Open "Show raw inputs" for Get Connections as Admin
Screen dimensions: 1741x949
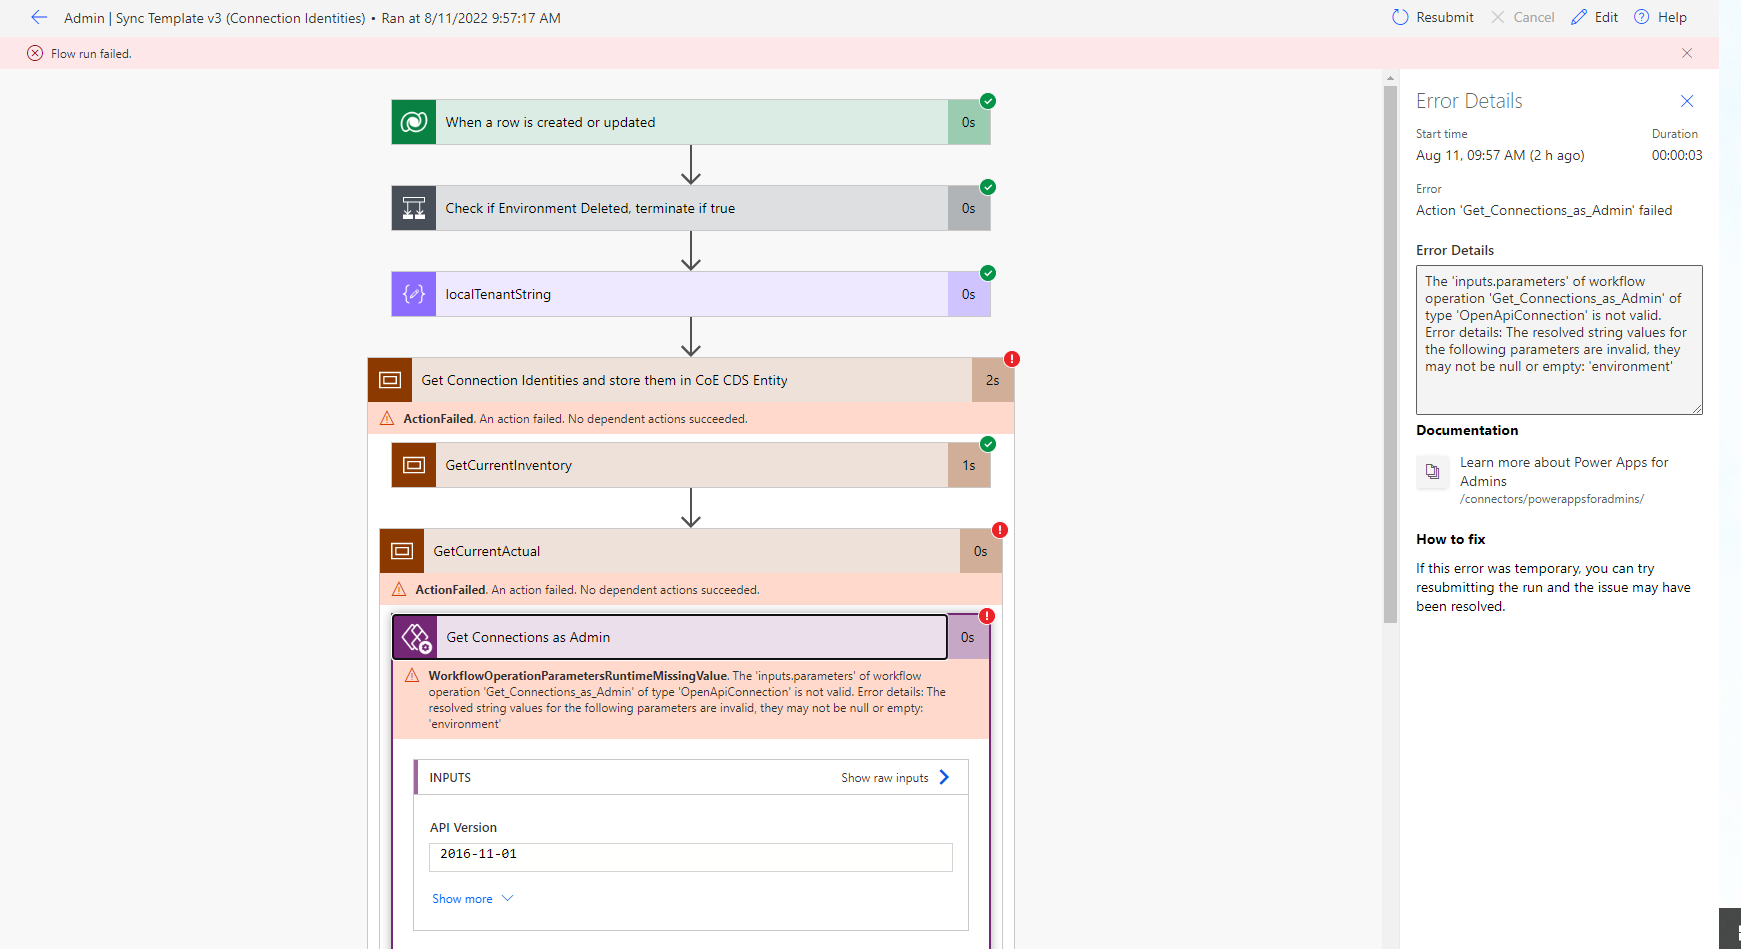point(893,777)
